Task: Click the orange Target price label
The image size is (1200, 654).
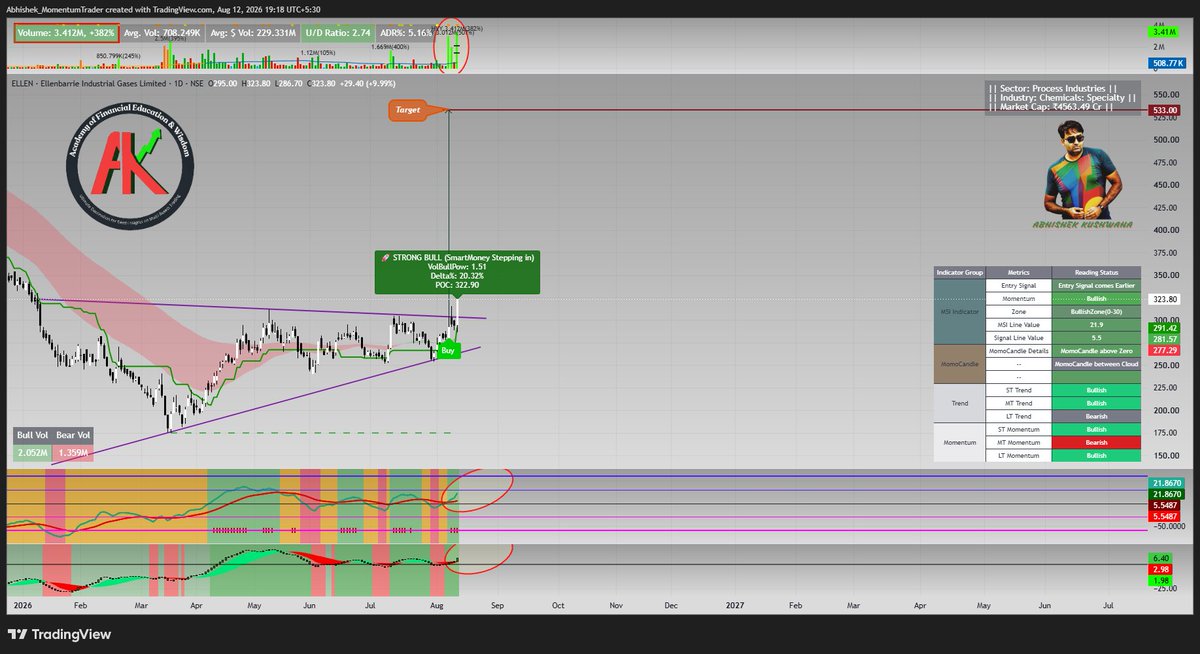Action: tap(410, 110)
